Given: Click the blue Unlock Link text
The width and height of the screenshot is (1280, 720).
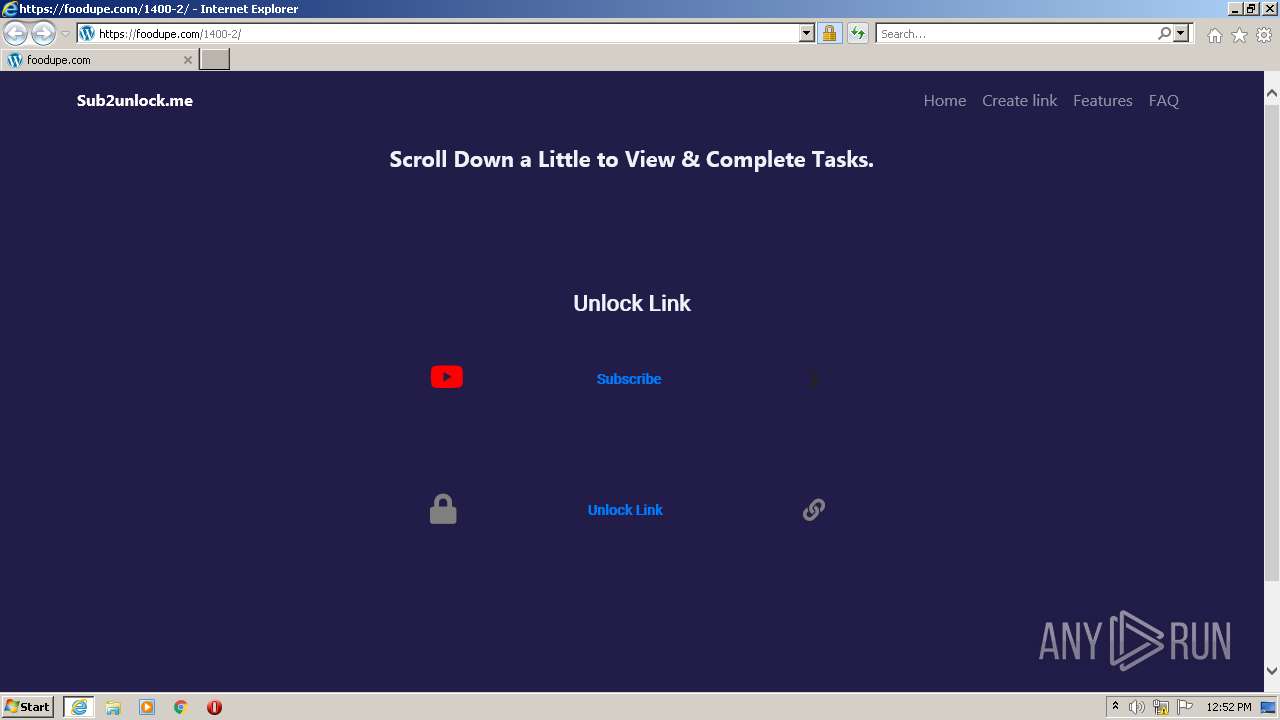Looking at the screenshot, I should [625, 510].
